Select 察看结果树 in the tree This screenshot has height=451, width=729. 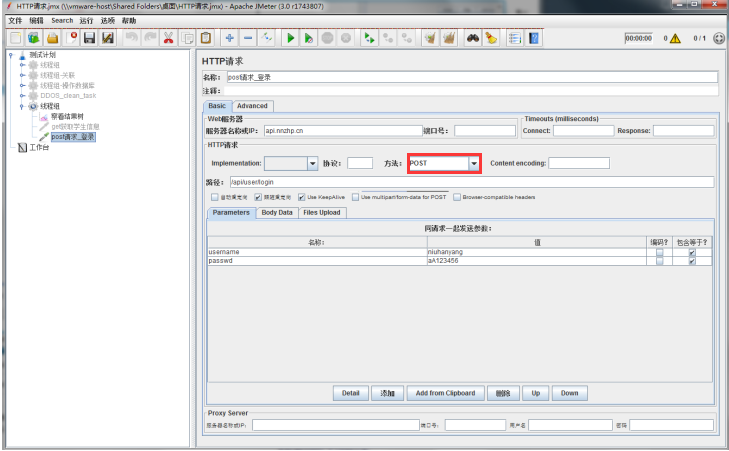(67, 116)
